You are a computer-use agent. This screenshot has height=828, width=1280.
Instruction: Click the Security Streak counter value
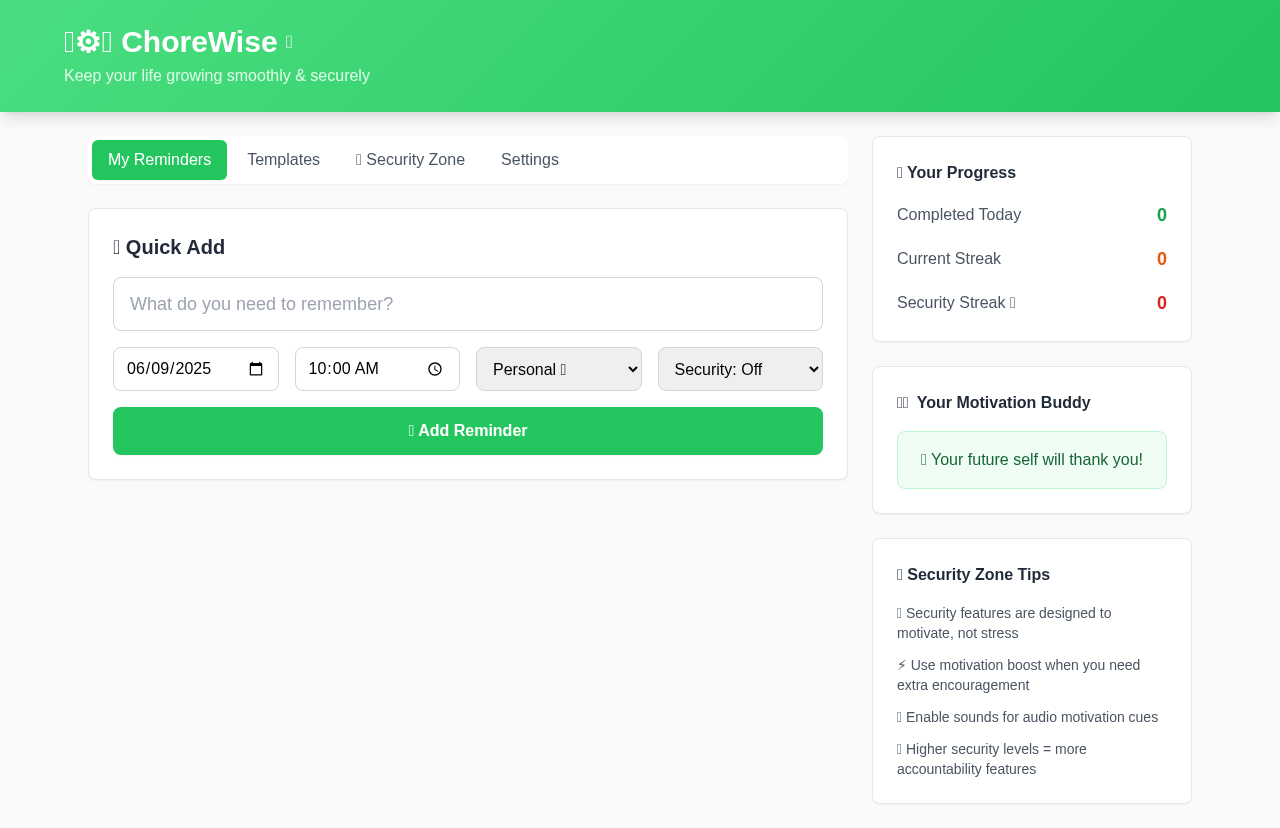pyautogui.click(x=1160, y=302)
